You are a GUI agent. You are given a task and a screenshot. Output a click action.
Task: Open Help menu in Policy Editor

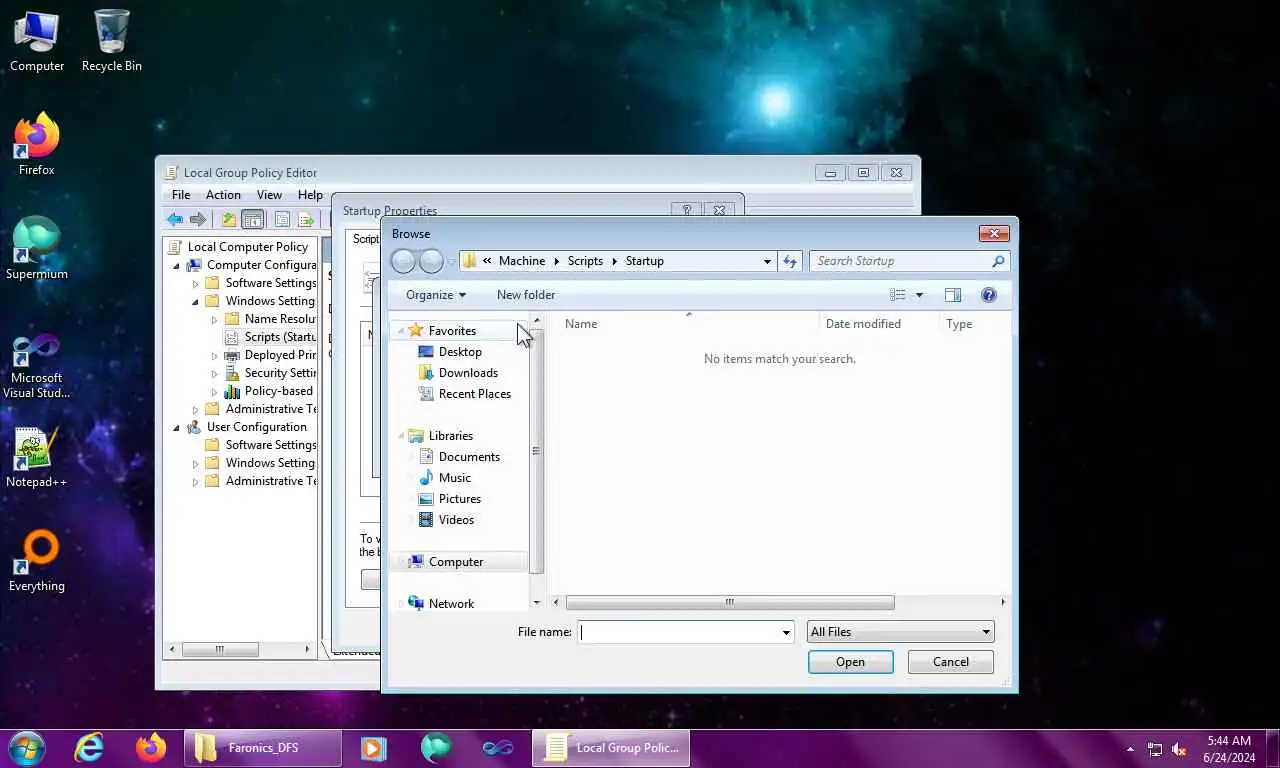click(x=310, y=195)
